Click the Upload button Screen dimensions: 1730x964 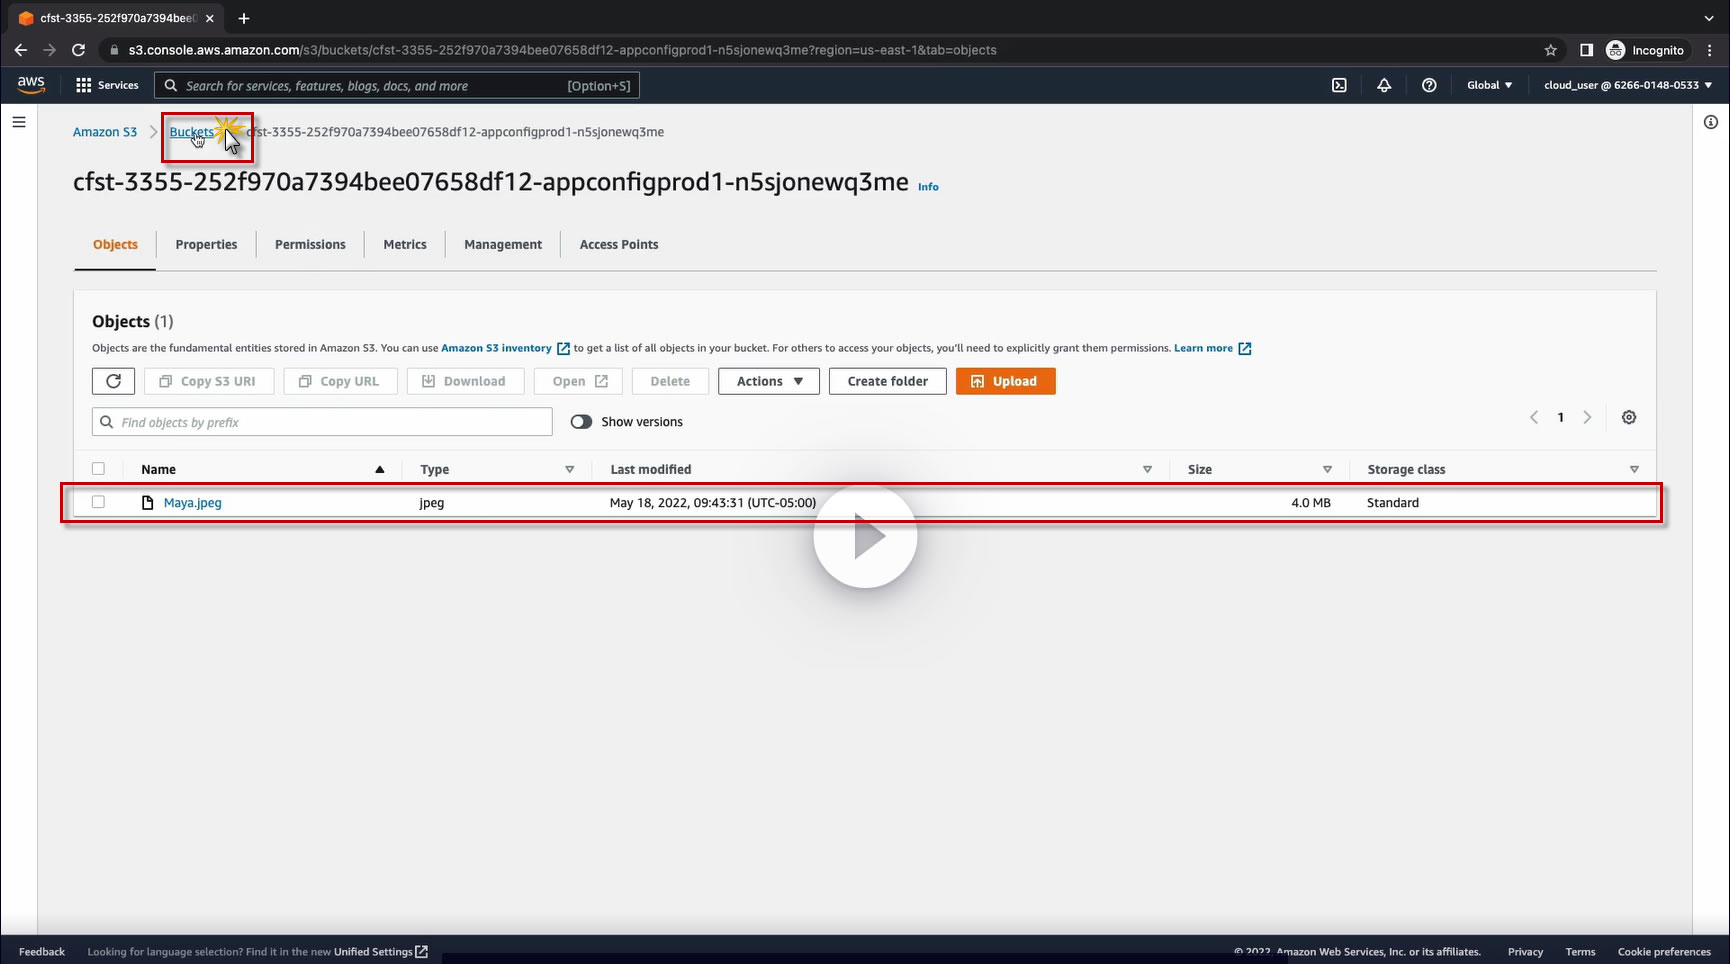pyautogui.click(x=1005, y=381)
